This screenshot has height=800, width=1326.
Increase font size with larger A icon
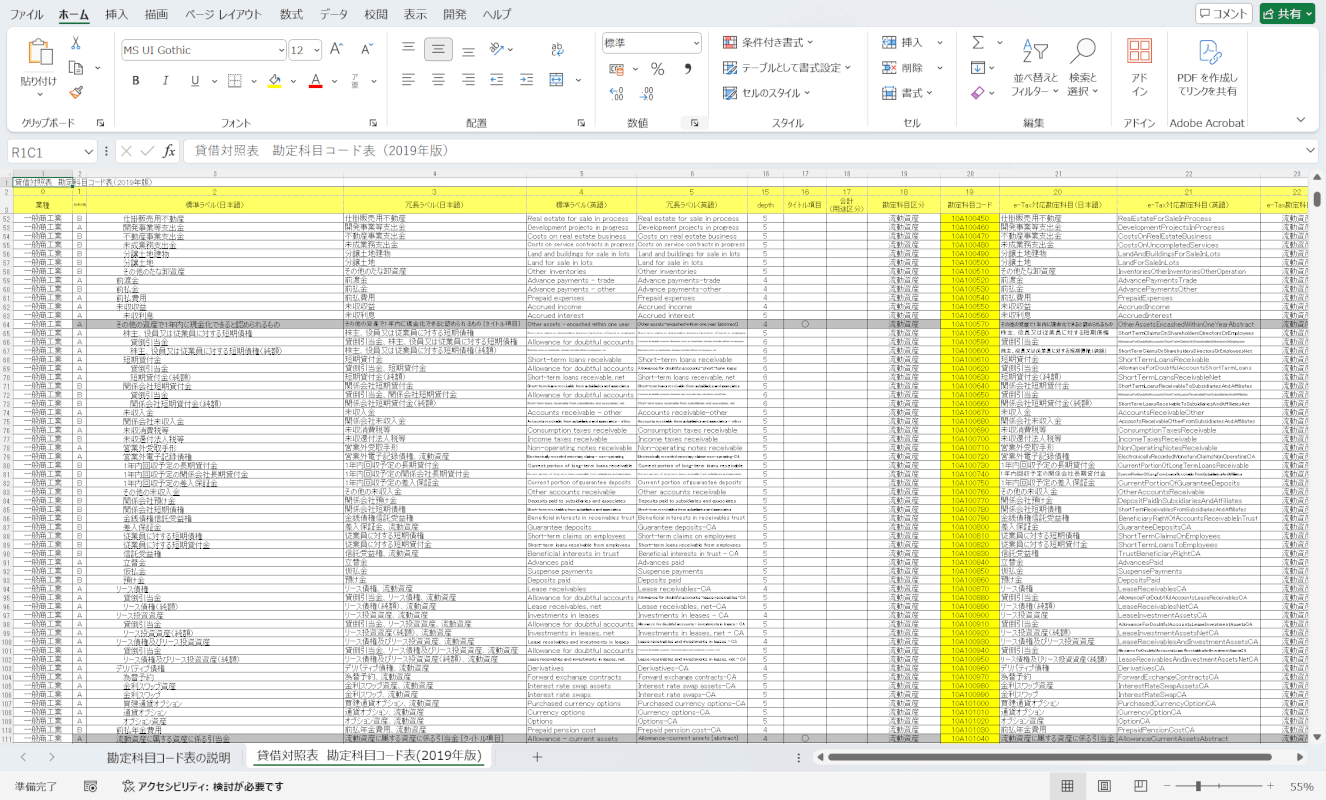click(x=334, y=50)
